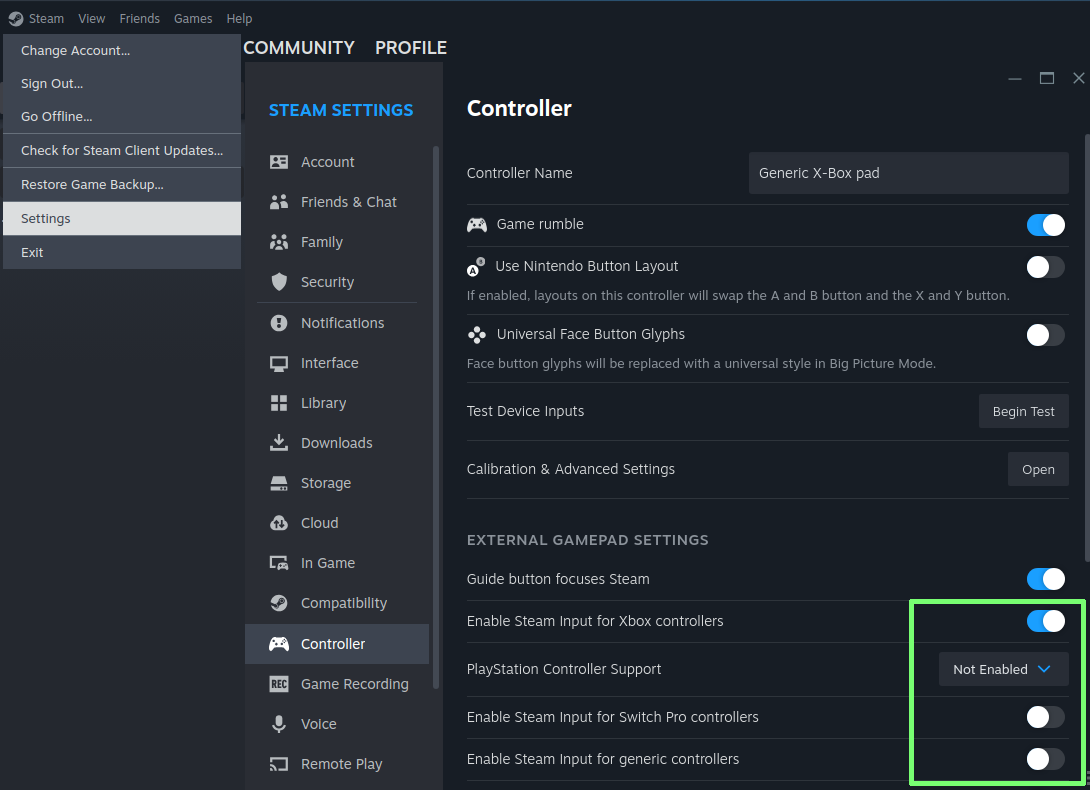
Task: Toggle Steam Input for Switch Pro controllers
Action: tap(1045, 717)
